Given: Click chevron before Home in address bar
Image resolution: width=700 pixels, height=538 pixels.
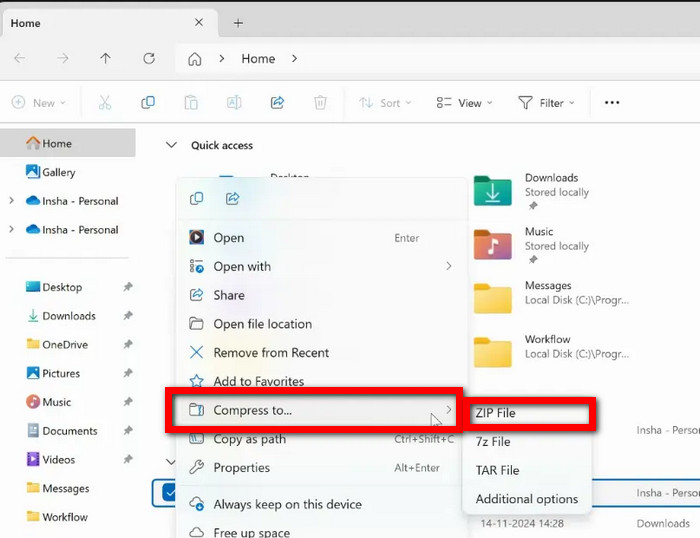Looking at the screenshot, I should click(221, 58).
